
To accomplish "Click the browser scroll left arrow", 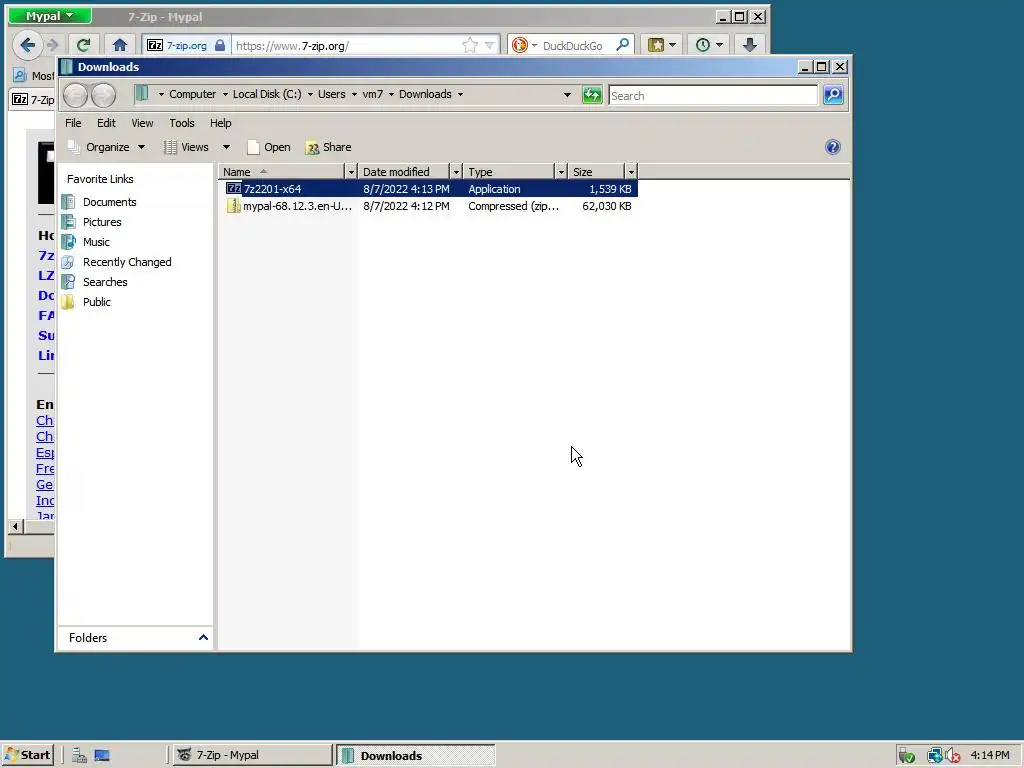I will click(x=16, y=526).
